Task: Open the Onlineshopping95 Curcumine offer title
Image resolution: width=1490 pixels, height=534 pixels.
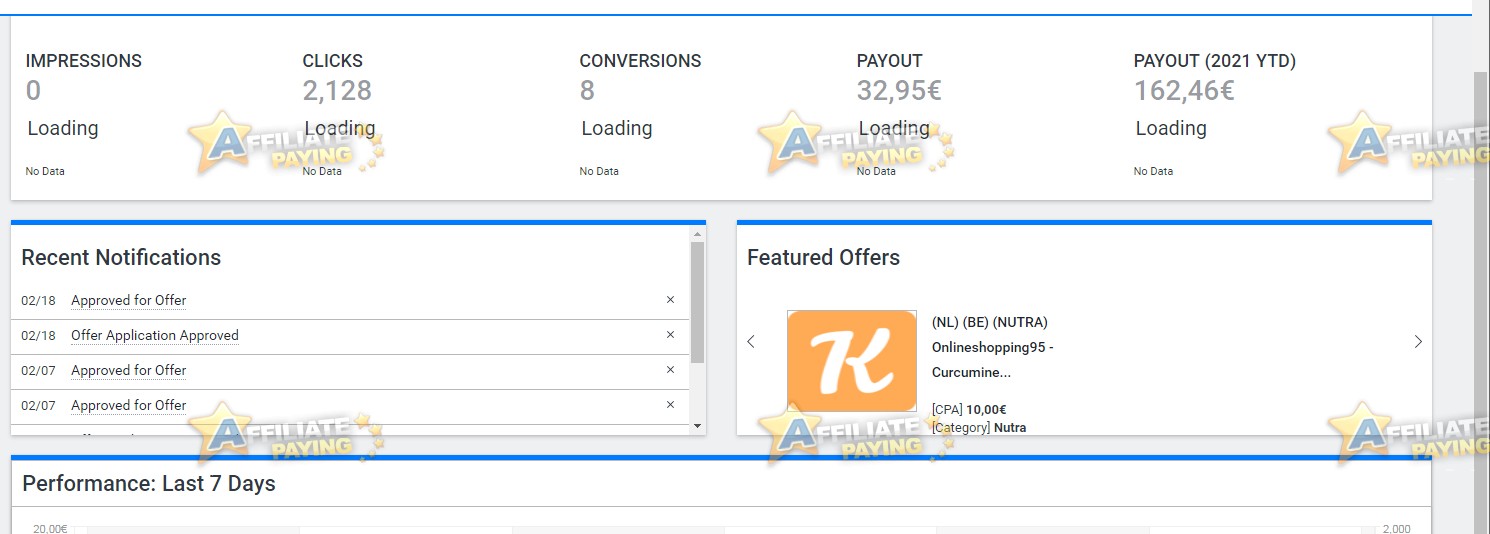Action: [992, 360]
